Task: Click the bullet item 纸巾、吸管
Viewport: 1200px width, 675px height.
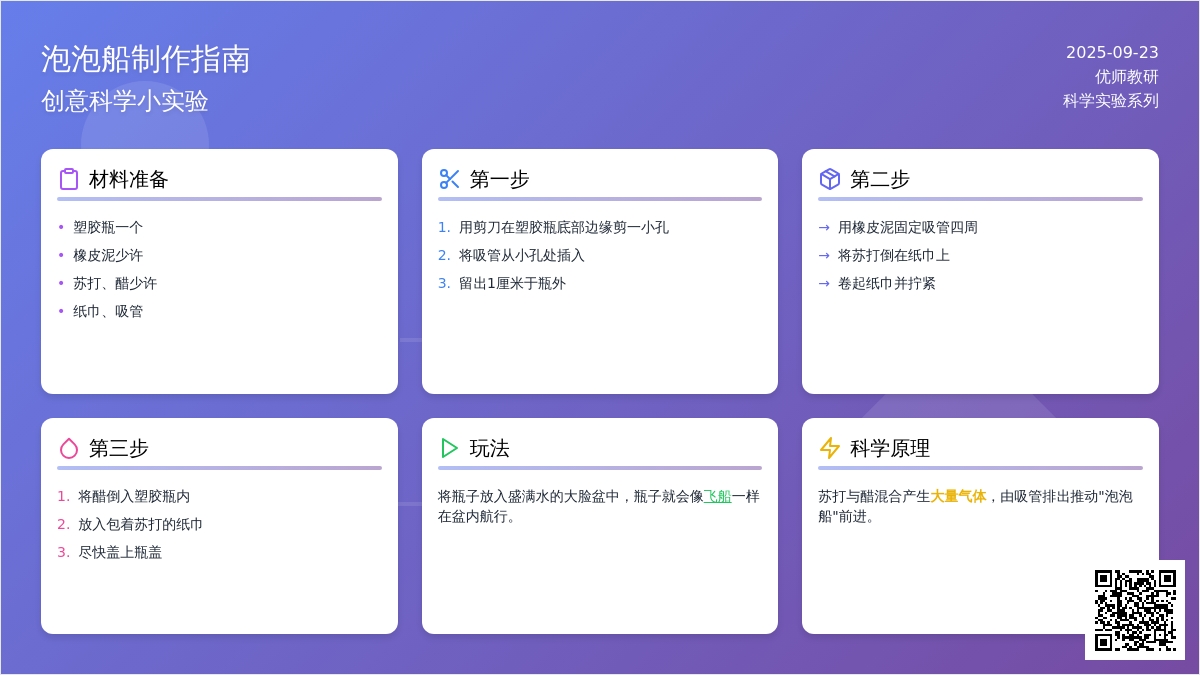Action: click(x=108, y=311)
